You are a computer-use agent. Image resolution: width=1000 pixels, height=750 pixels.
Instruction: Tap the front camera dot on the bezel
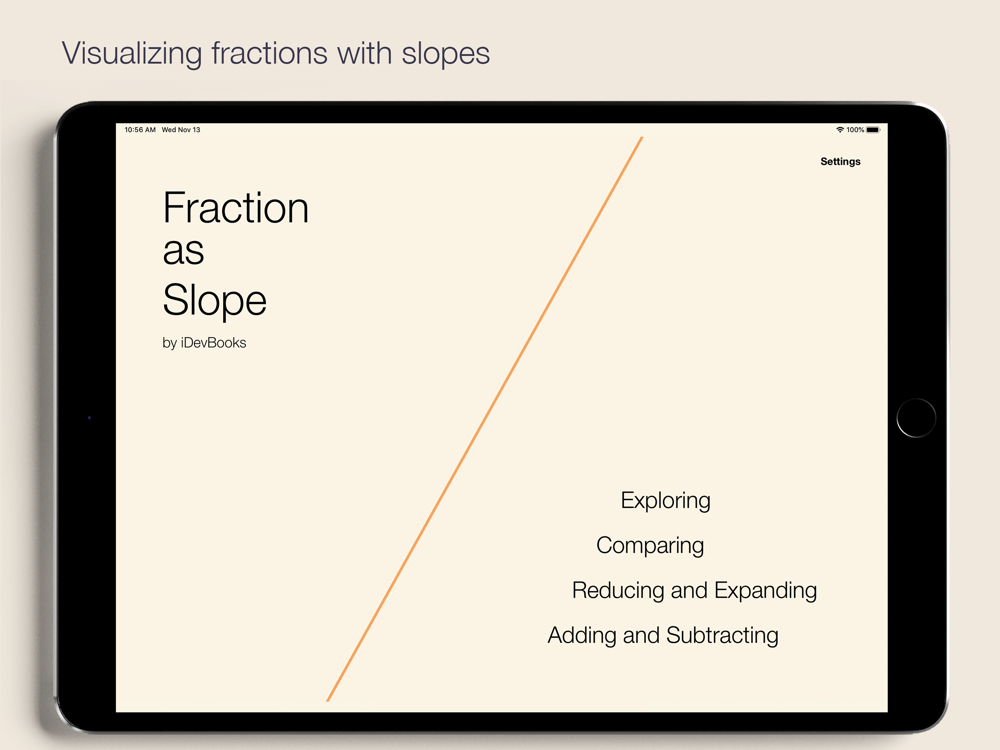(x=89, y=417)
